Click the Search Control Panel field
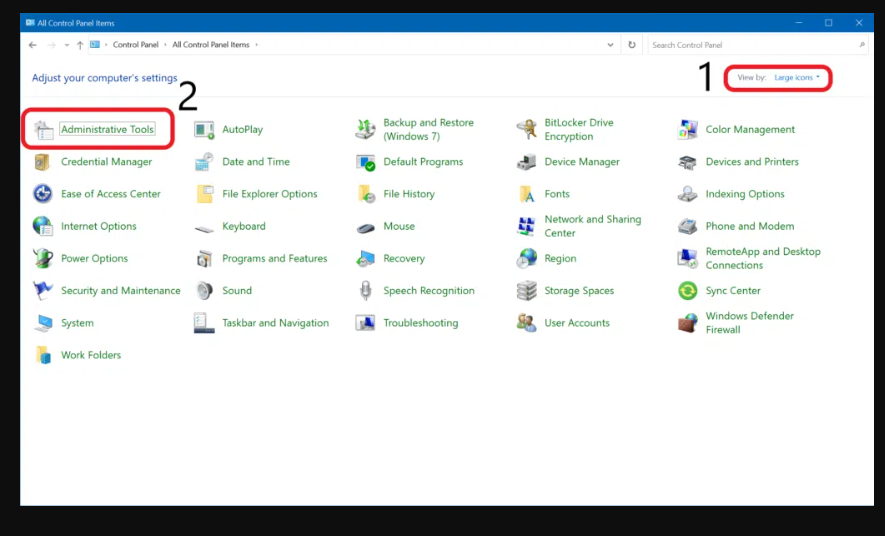Viewport: 885px width, 536px height. click(x=752, y=45)
